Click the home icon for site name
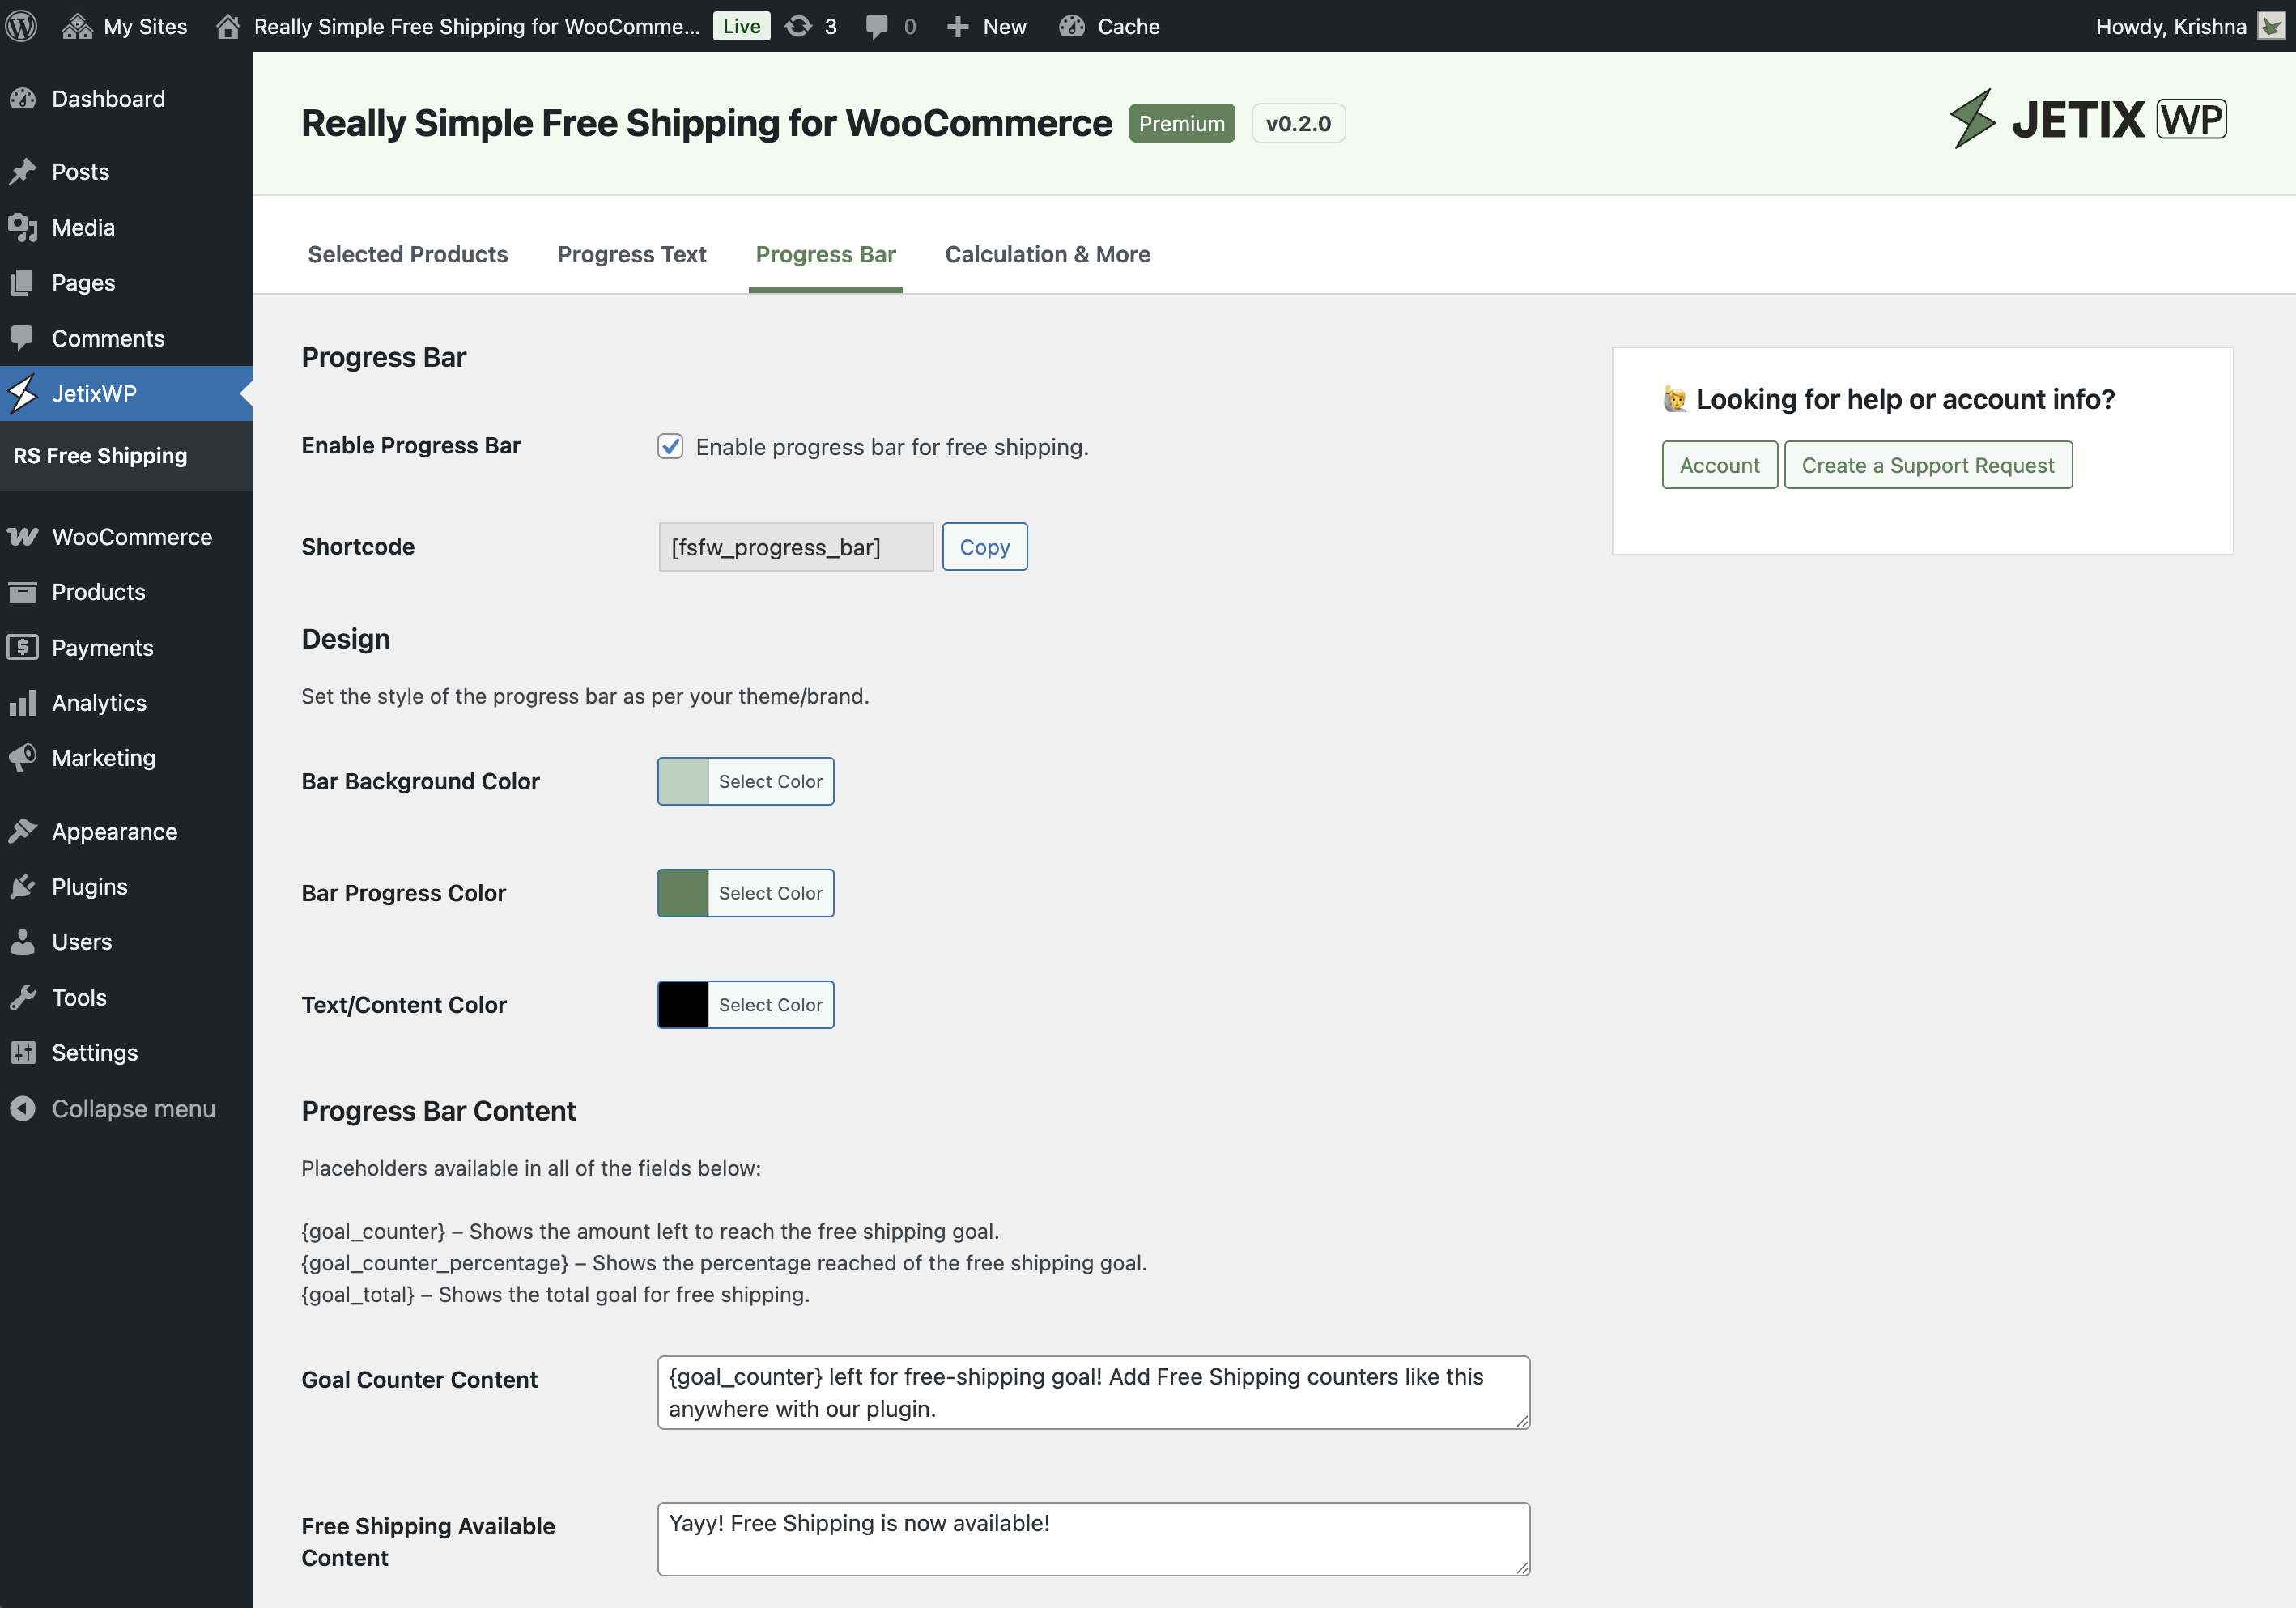 [228, 26]
